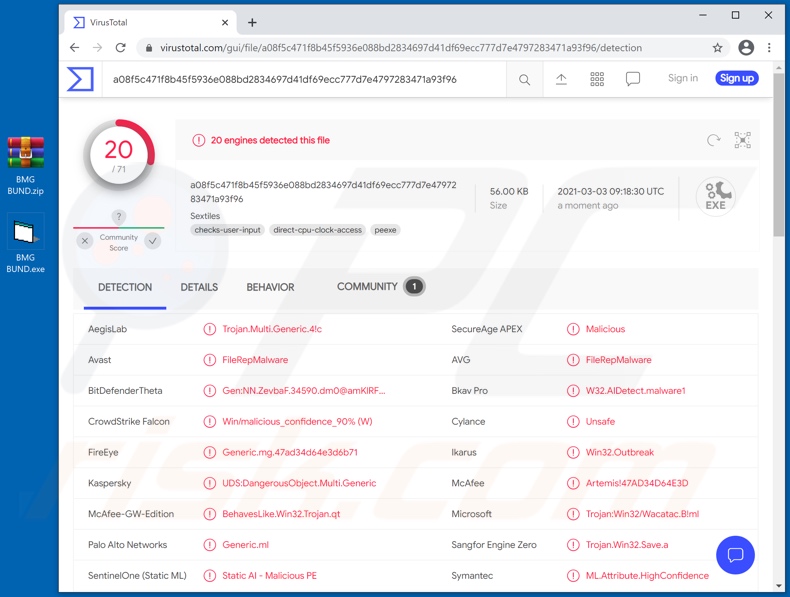Click the EXE file type icon
This screenshot has width=790, height=597.
(x=715, y=196)
